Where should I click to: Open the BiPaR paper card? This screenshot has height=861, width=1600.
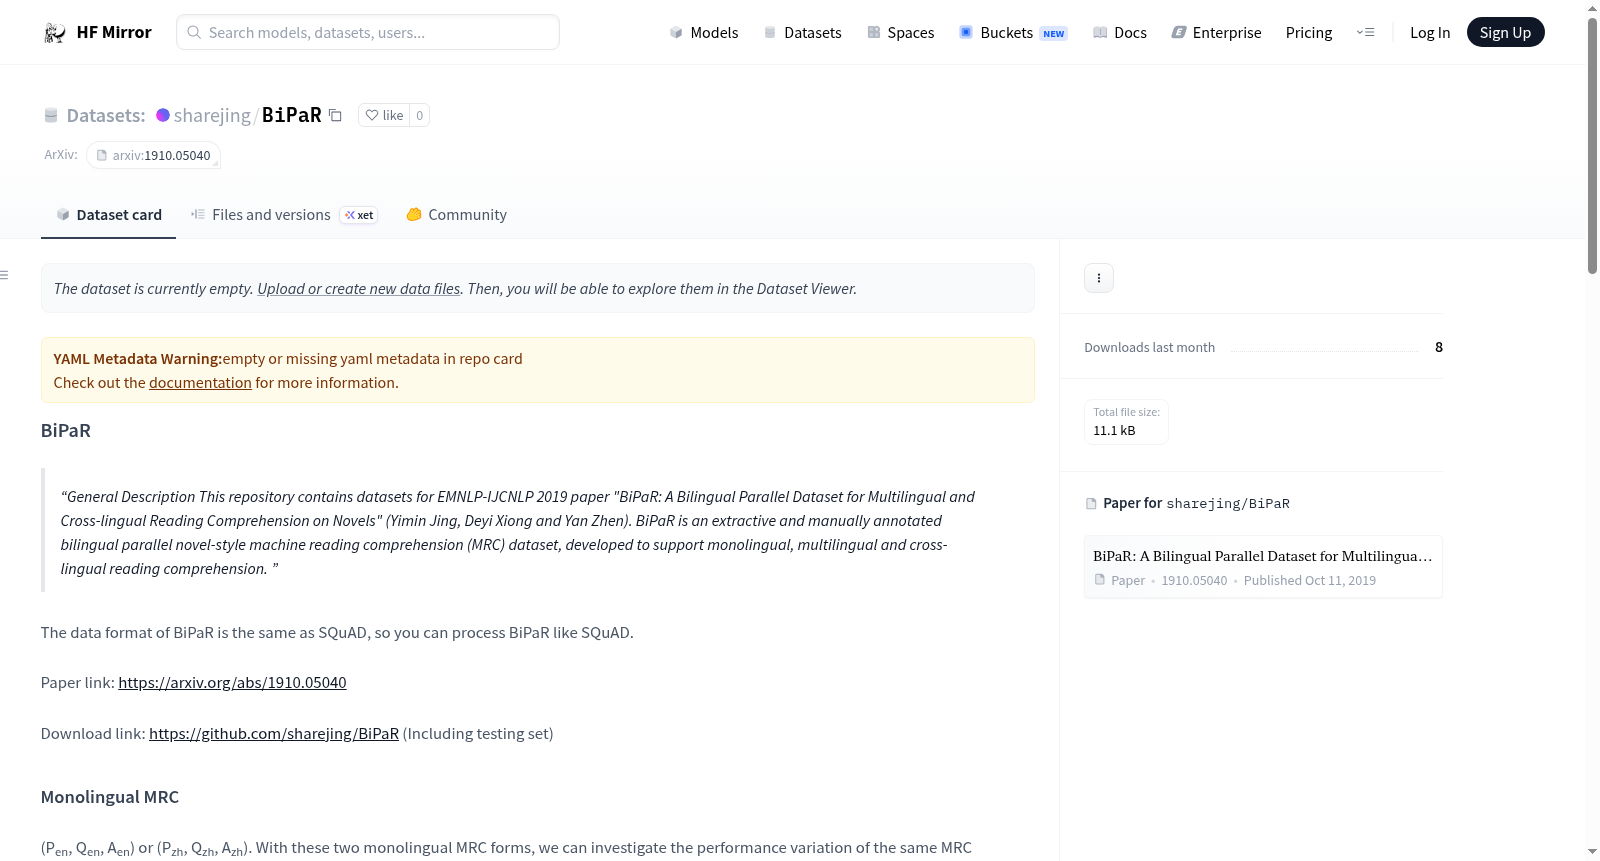[1263, 567]
